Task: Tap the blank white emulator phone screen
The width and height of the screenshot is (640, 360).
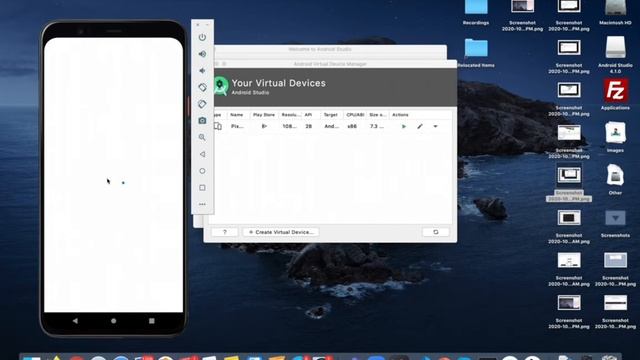Action: 113,175
